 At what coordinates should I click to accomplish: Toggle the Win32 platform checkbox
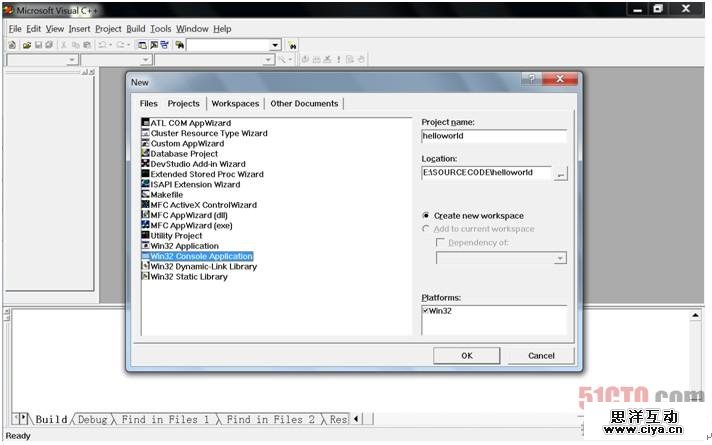pyautogui.click(x=426, y=311)
